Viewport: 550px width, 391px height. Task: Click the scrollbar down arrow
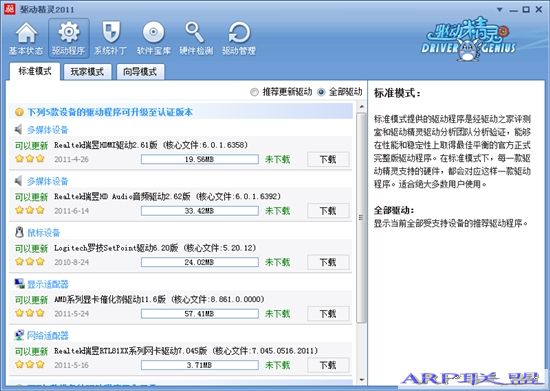click(x=361, y=380)
